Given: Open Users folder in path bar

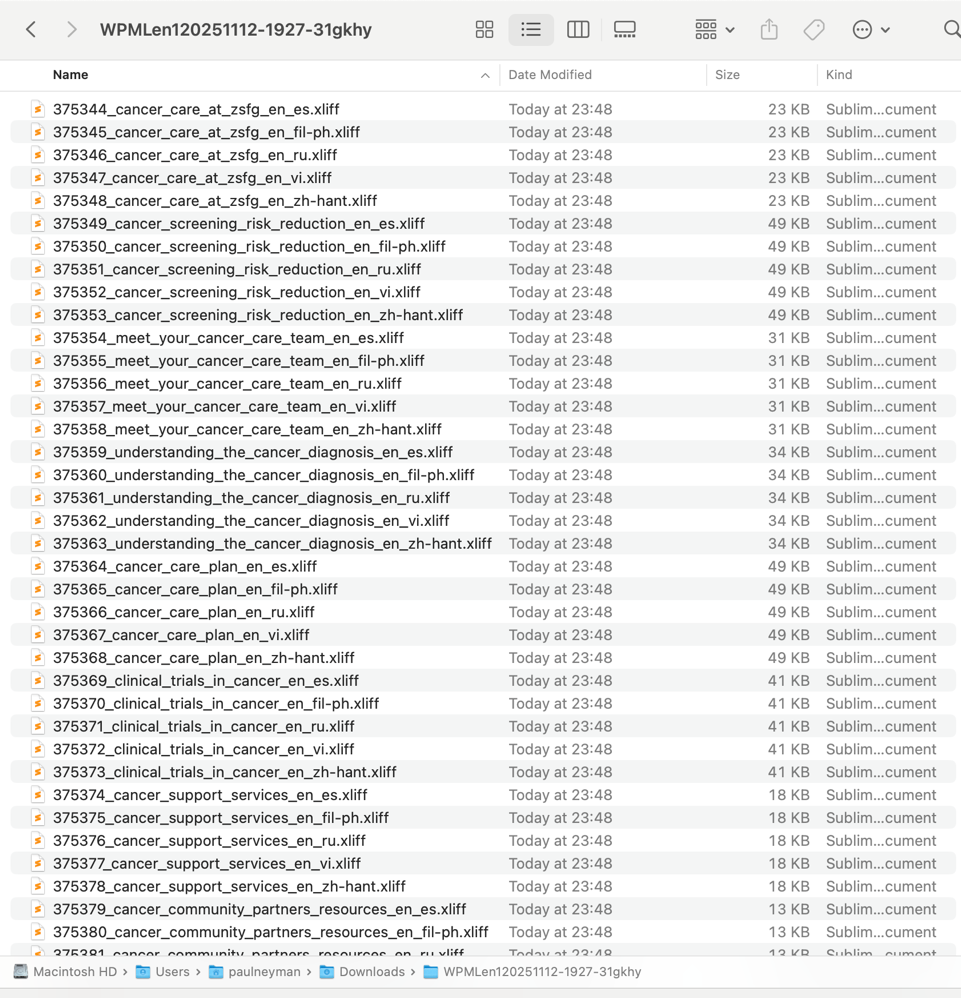Looking at the screenshot, I should point(163,972).
